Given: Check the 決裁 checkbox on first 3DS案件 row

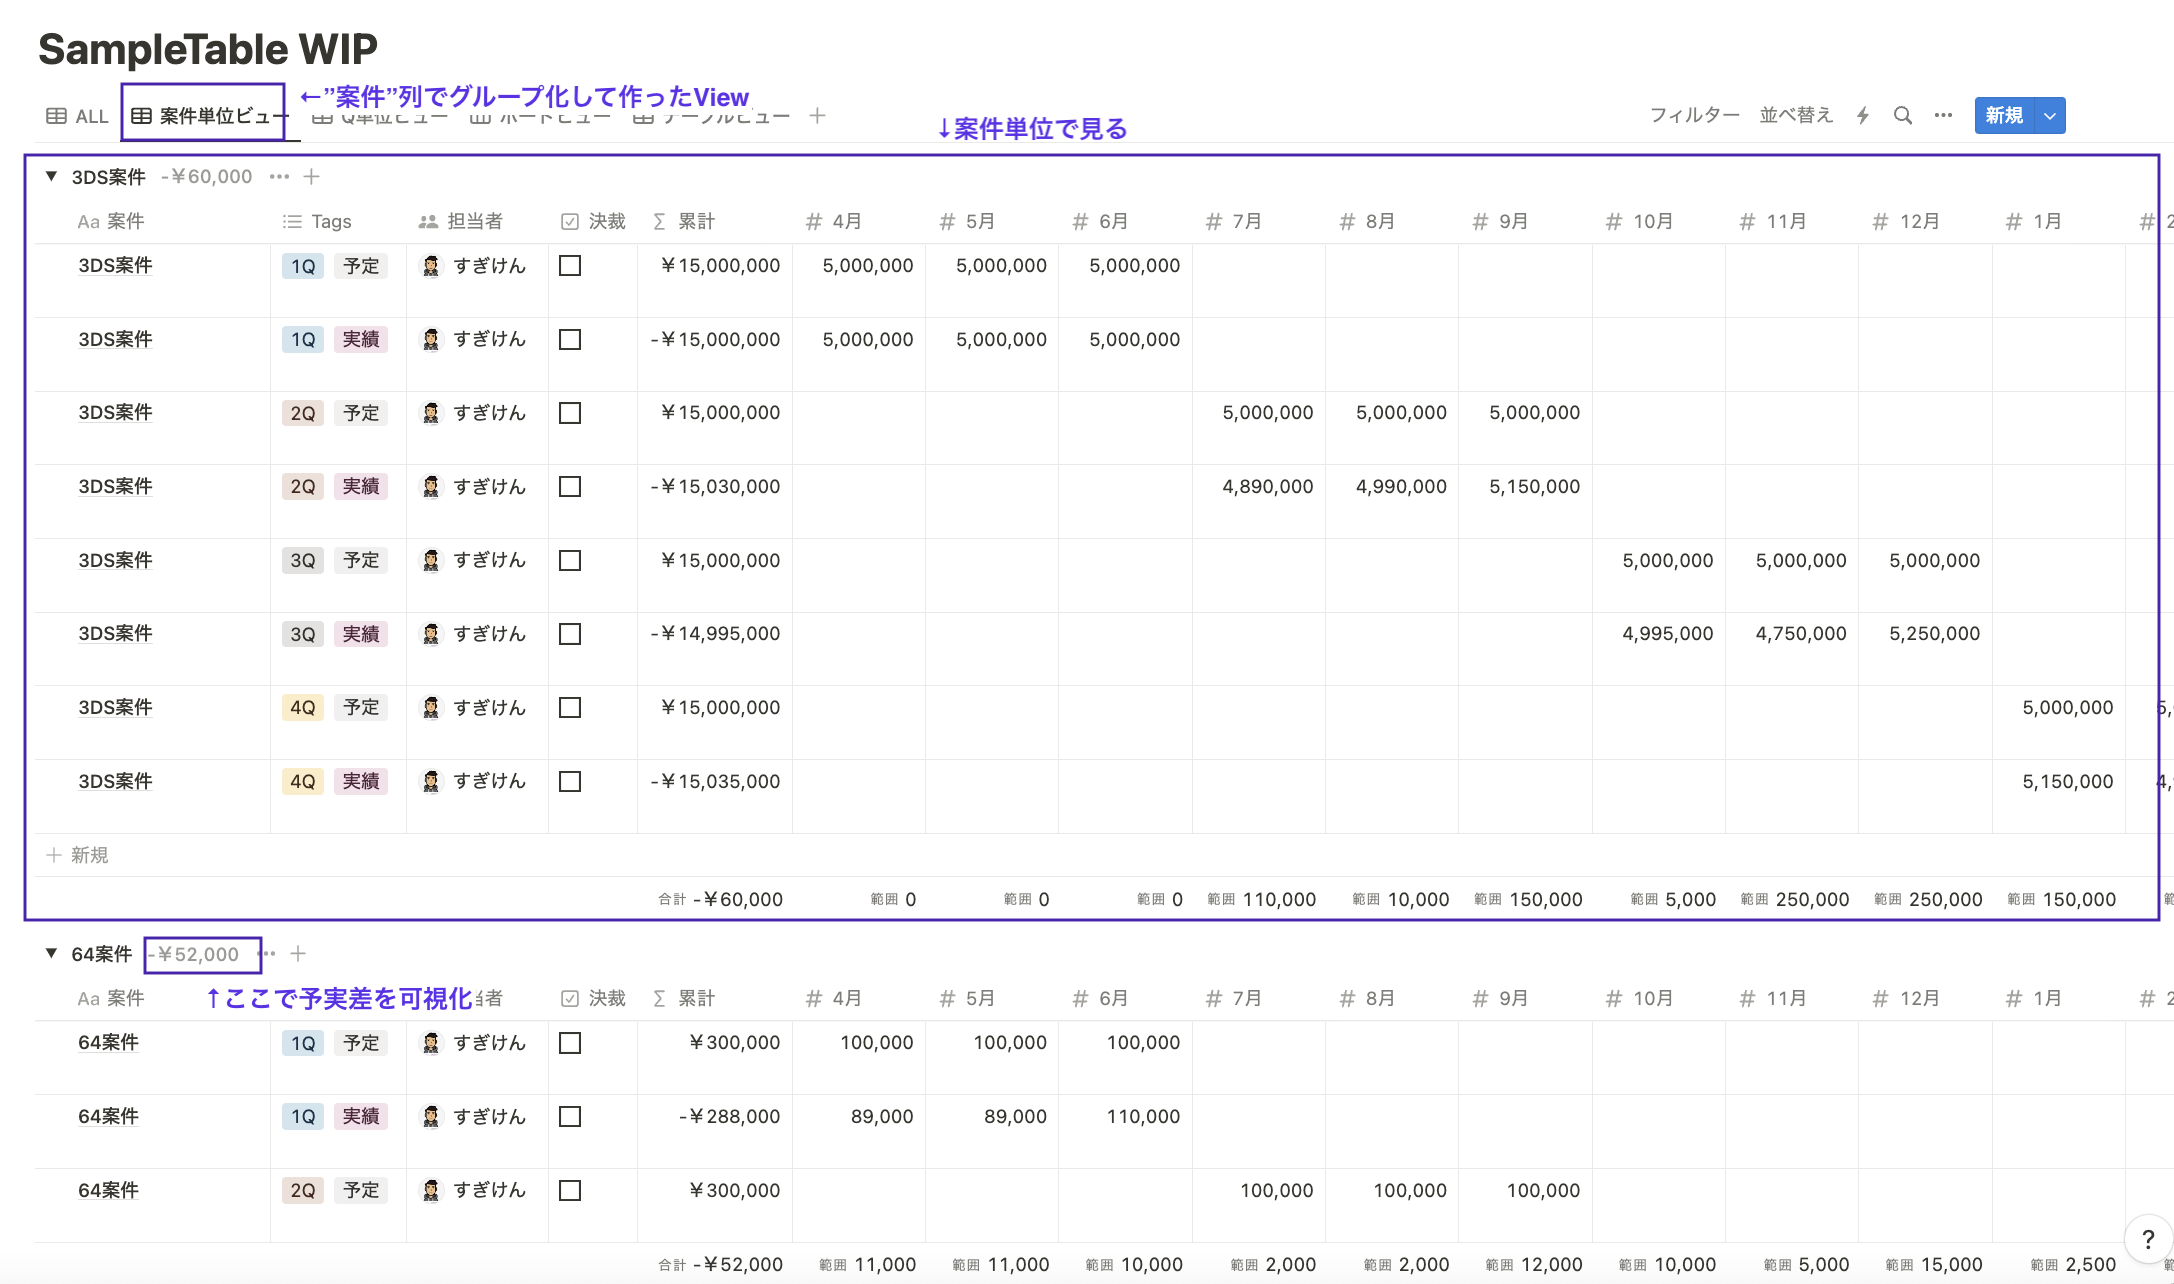Looking at the screenshot, I should coord(570,265).
